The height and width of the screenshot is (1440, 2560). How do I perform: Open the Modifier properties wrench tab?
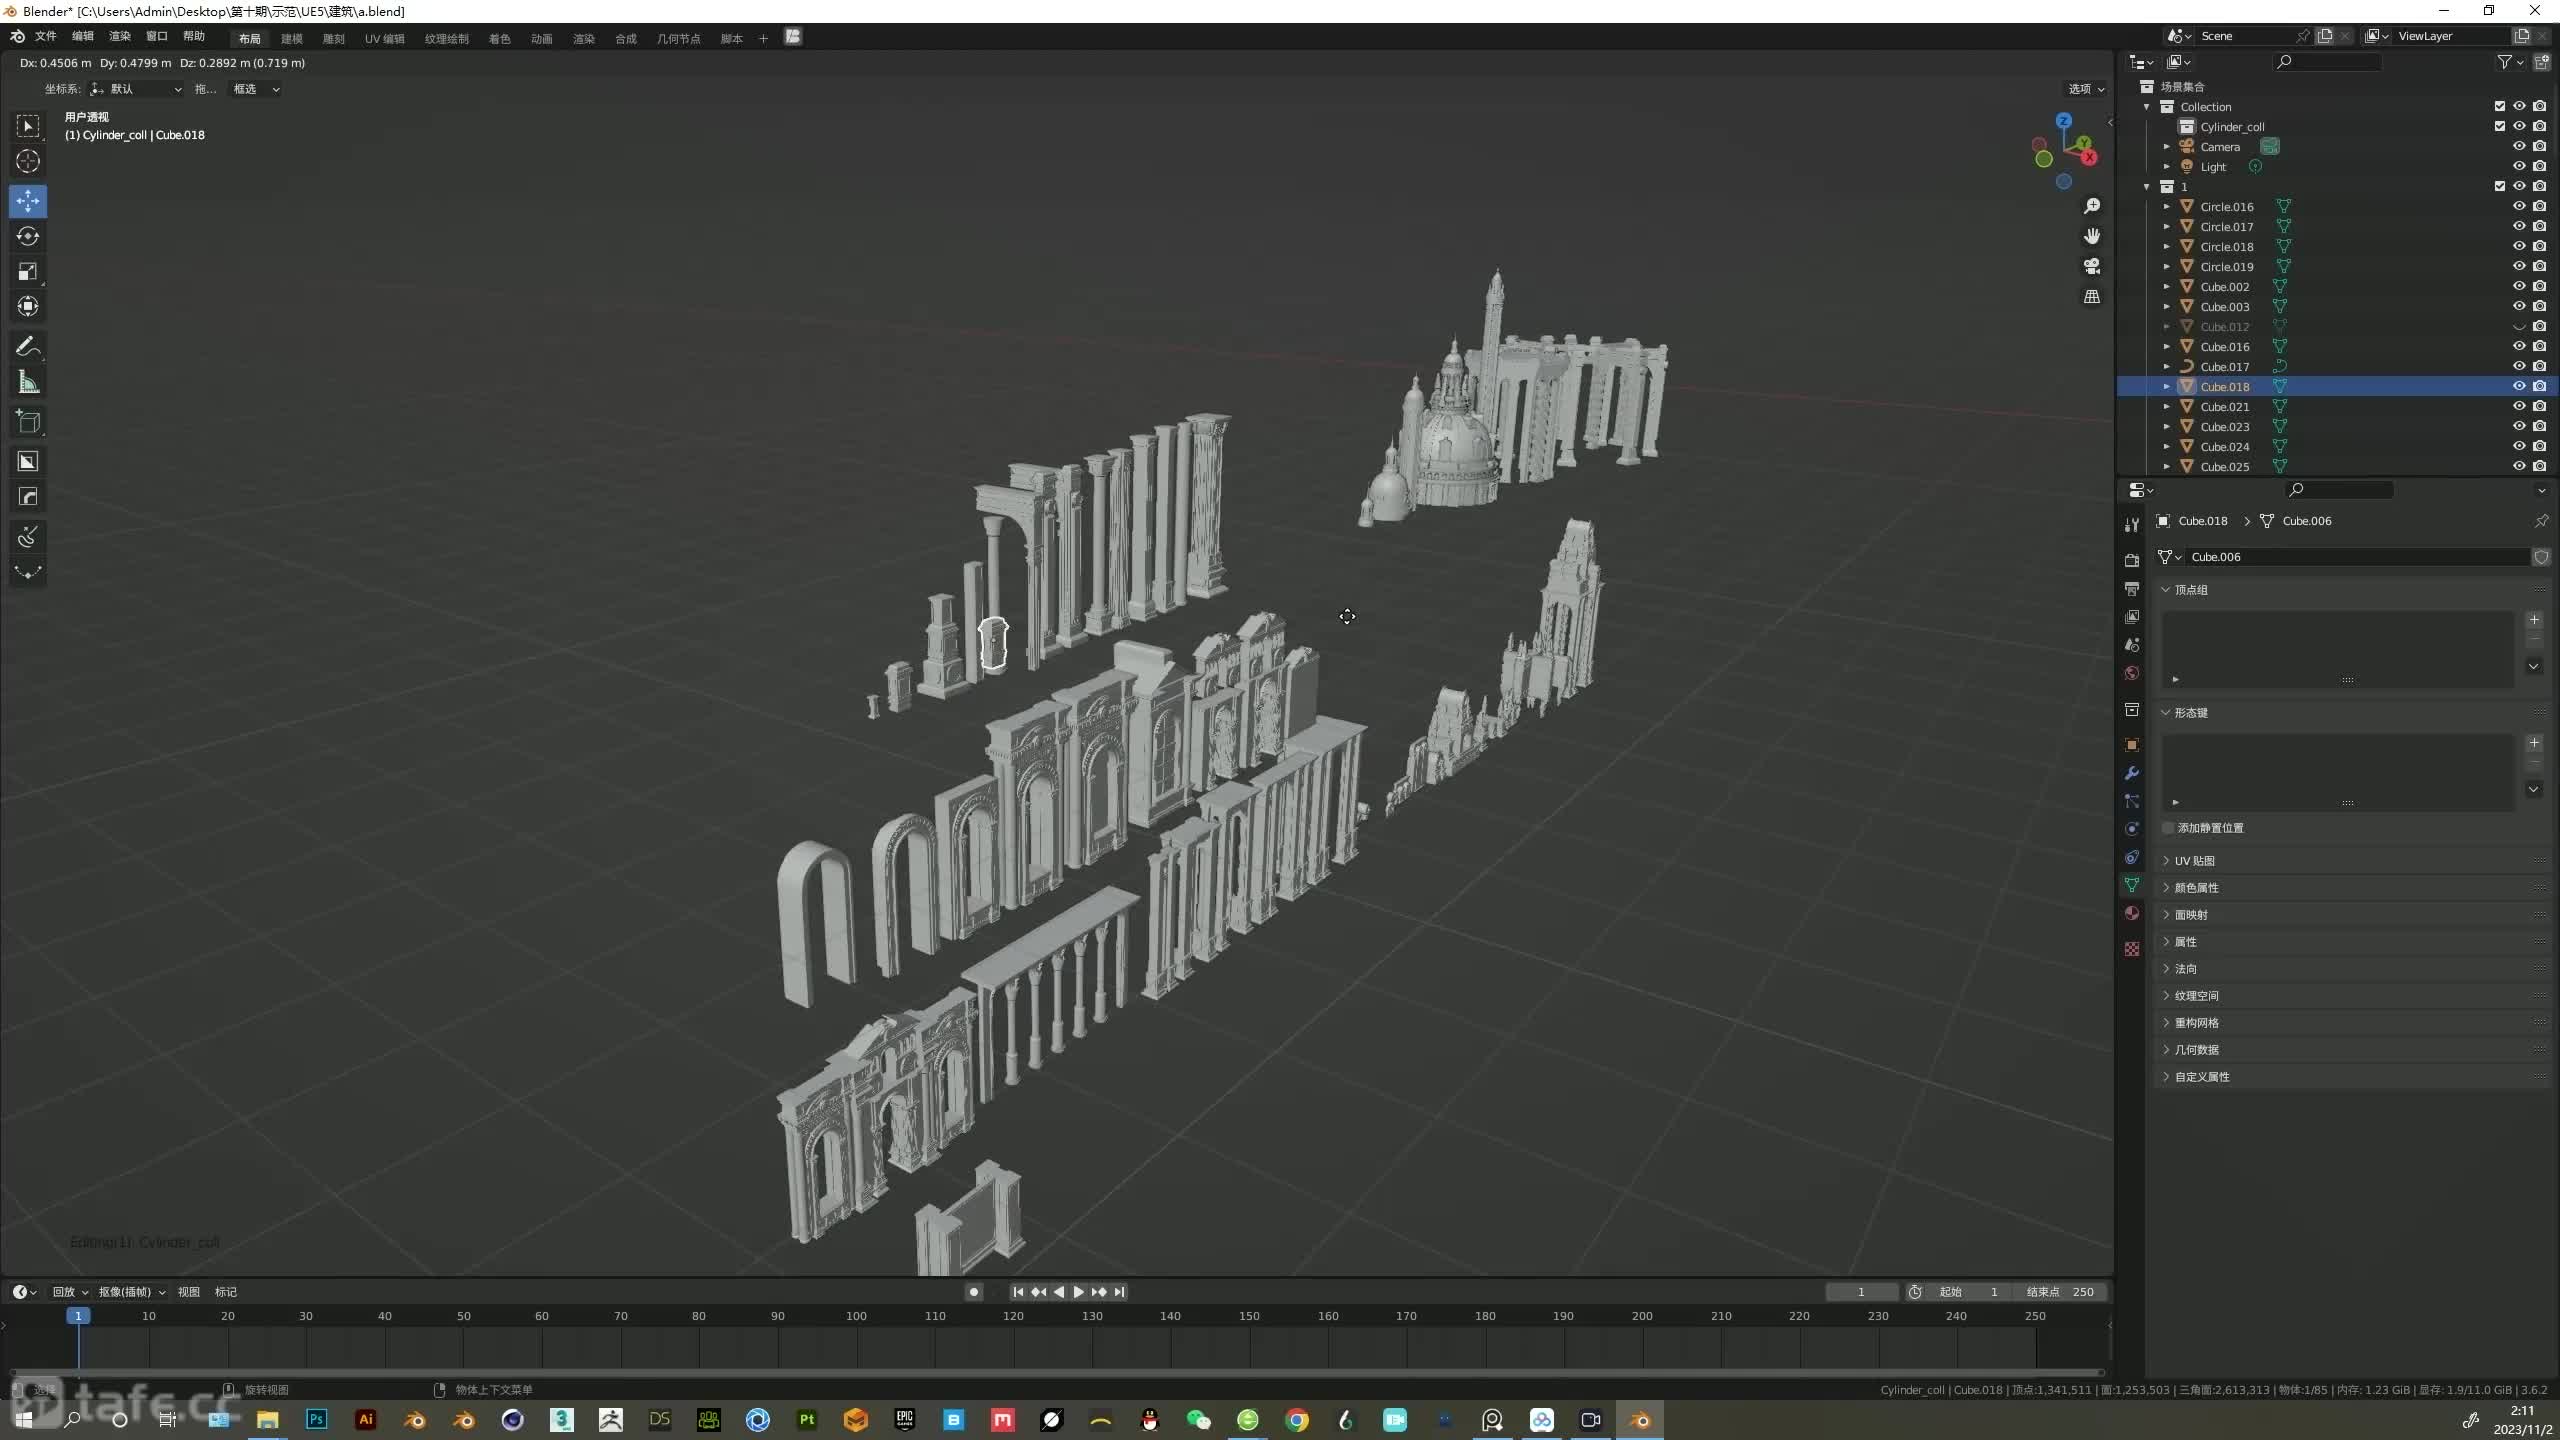[x=2132, y=773]
